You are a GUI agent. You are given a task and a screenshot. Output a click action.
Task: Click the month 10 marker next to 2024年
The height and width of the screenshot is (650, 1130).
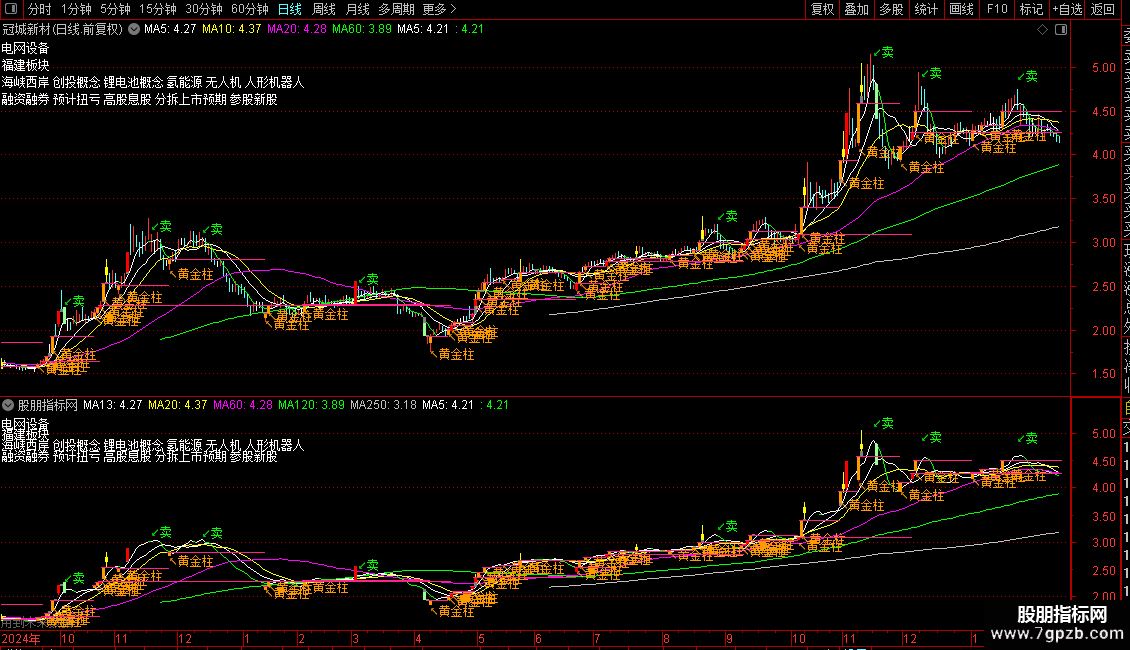[68, 639]
